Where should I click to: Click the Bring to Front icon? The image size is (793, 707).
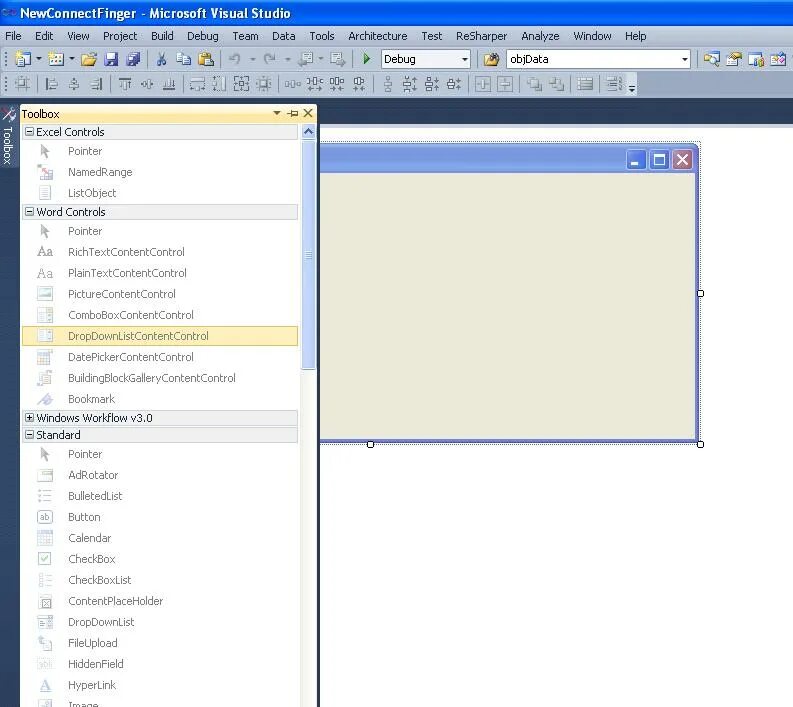coord(534,84)
